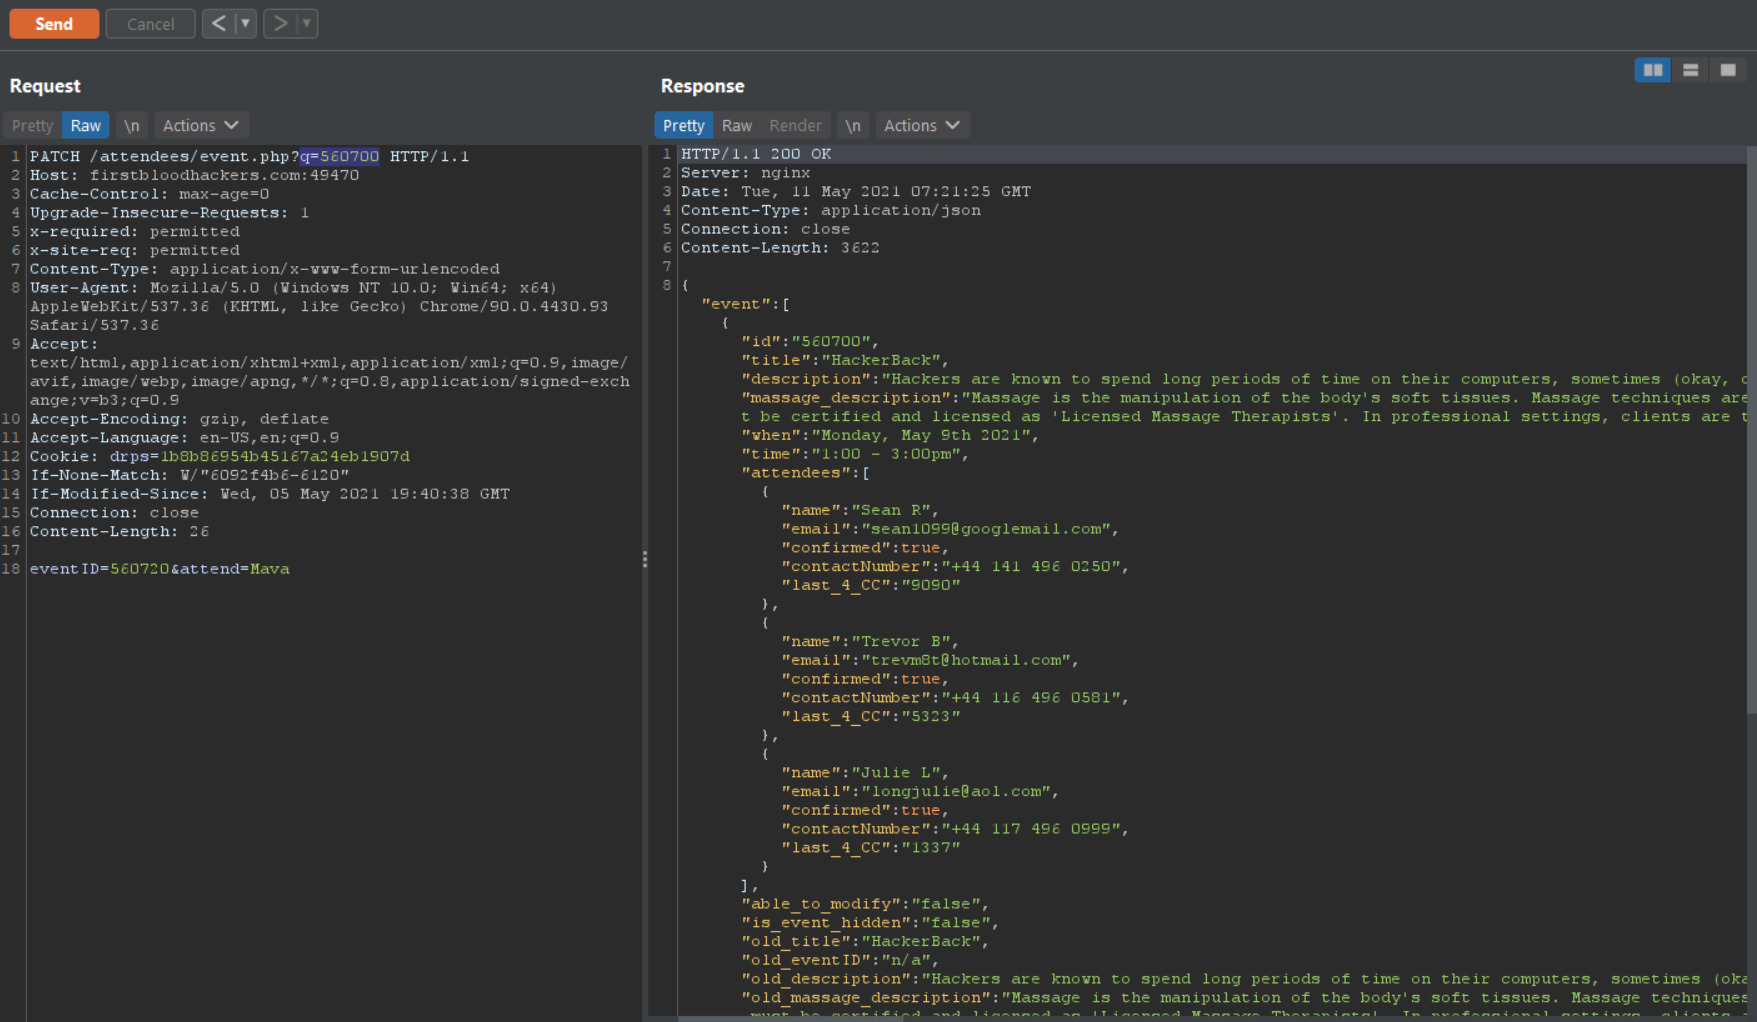This screenshot has height=1022, width=1757.
Task: Click the "when":"Monday, May 9th 2021" line
Action: [x=890, y=435]
